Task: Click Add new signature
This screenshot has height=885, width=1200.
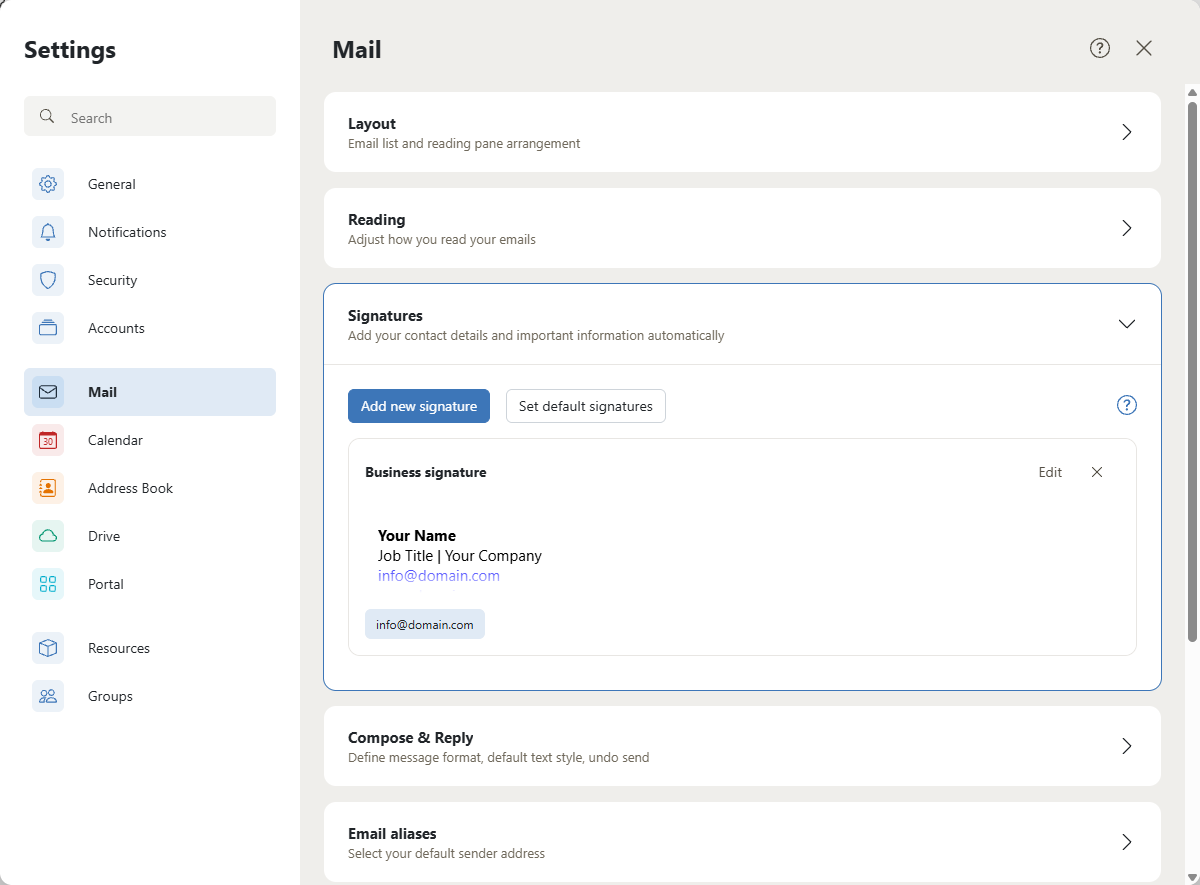Action: [x=419, y=406]
